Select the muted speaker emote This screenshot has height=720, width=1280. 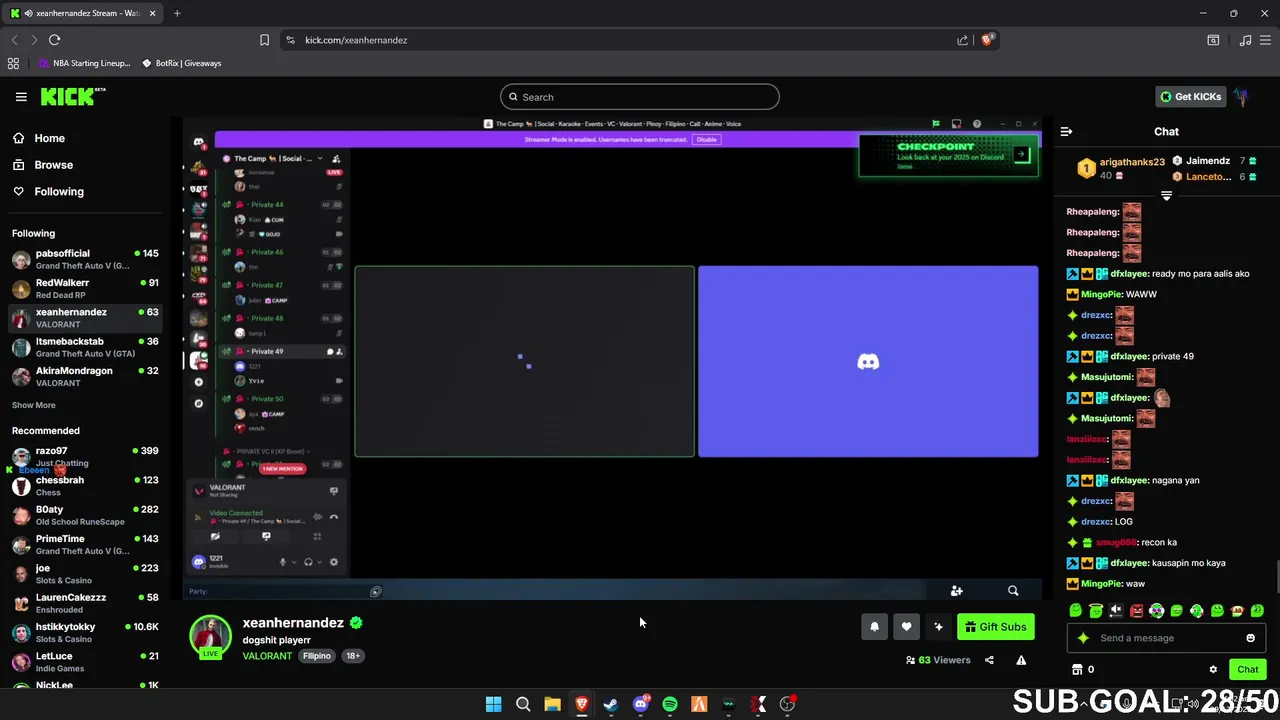pyautogui.click(x=1116, y=611)
